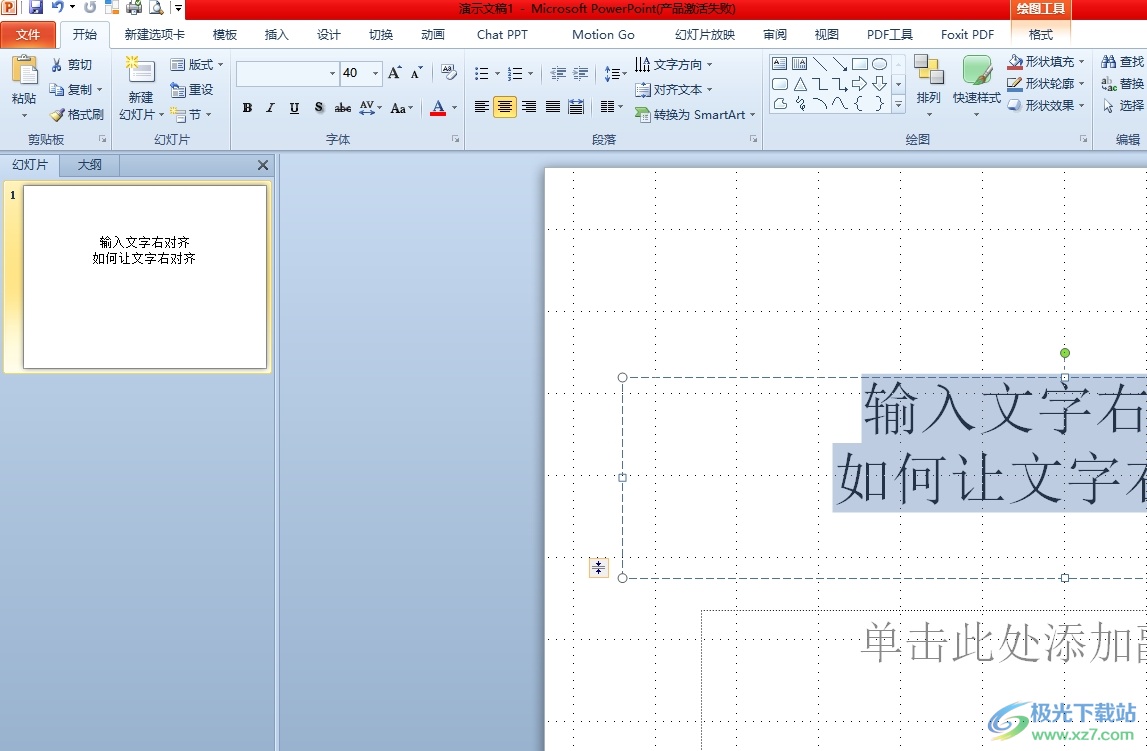This screenshot has width=1147, height=751.
Task: Select slide 1 thumbnail in panel
Action: pyautogui.click(x=145, y=277)
